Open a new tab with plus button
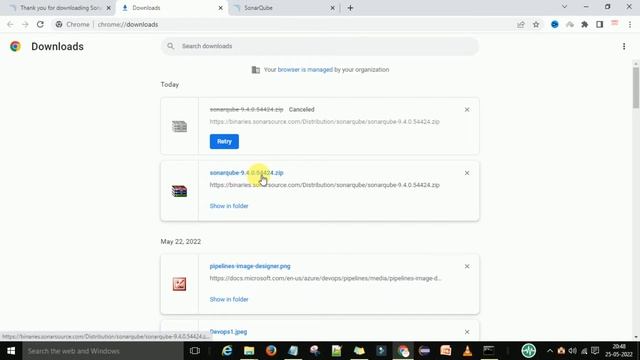This screenshot has height=360, width=640. (350, 8)
